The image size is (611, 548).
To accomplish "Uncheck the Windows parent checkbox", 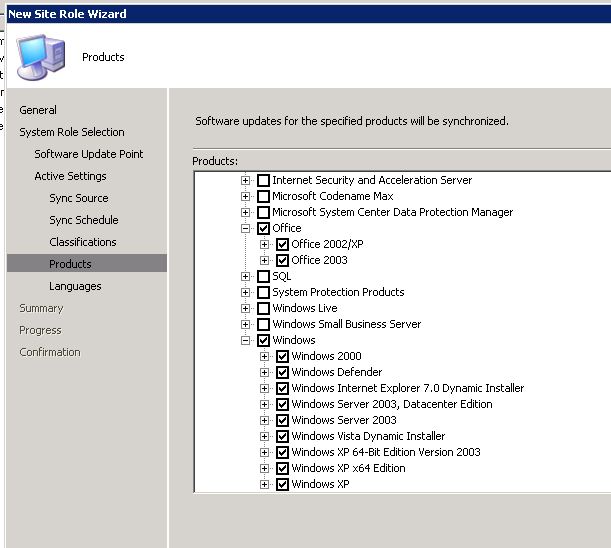I will point(263,340).
